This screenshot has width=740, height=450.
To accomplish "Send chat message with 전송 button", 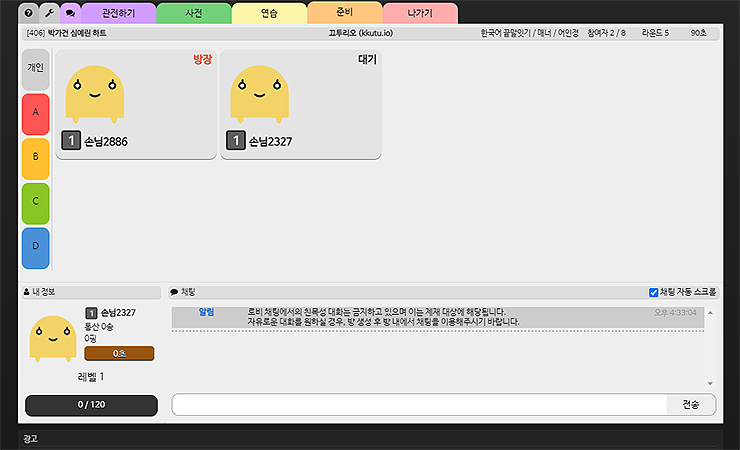I will tap(691, 405).
